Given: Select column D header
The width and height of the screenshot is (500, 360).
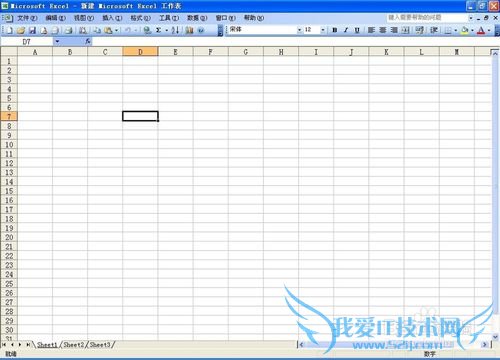Looking at the screenshot, I should pos(140,52).
